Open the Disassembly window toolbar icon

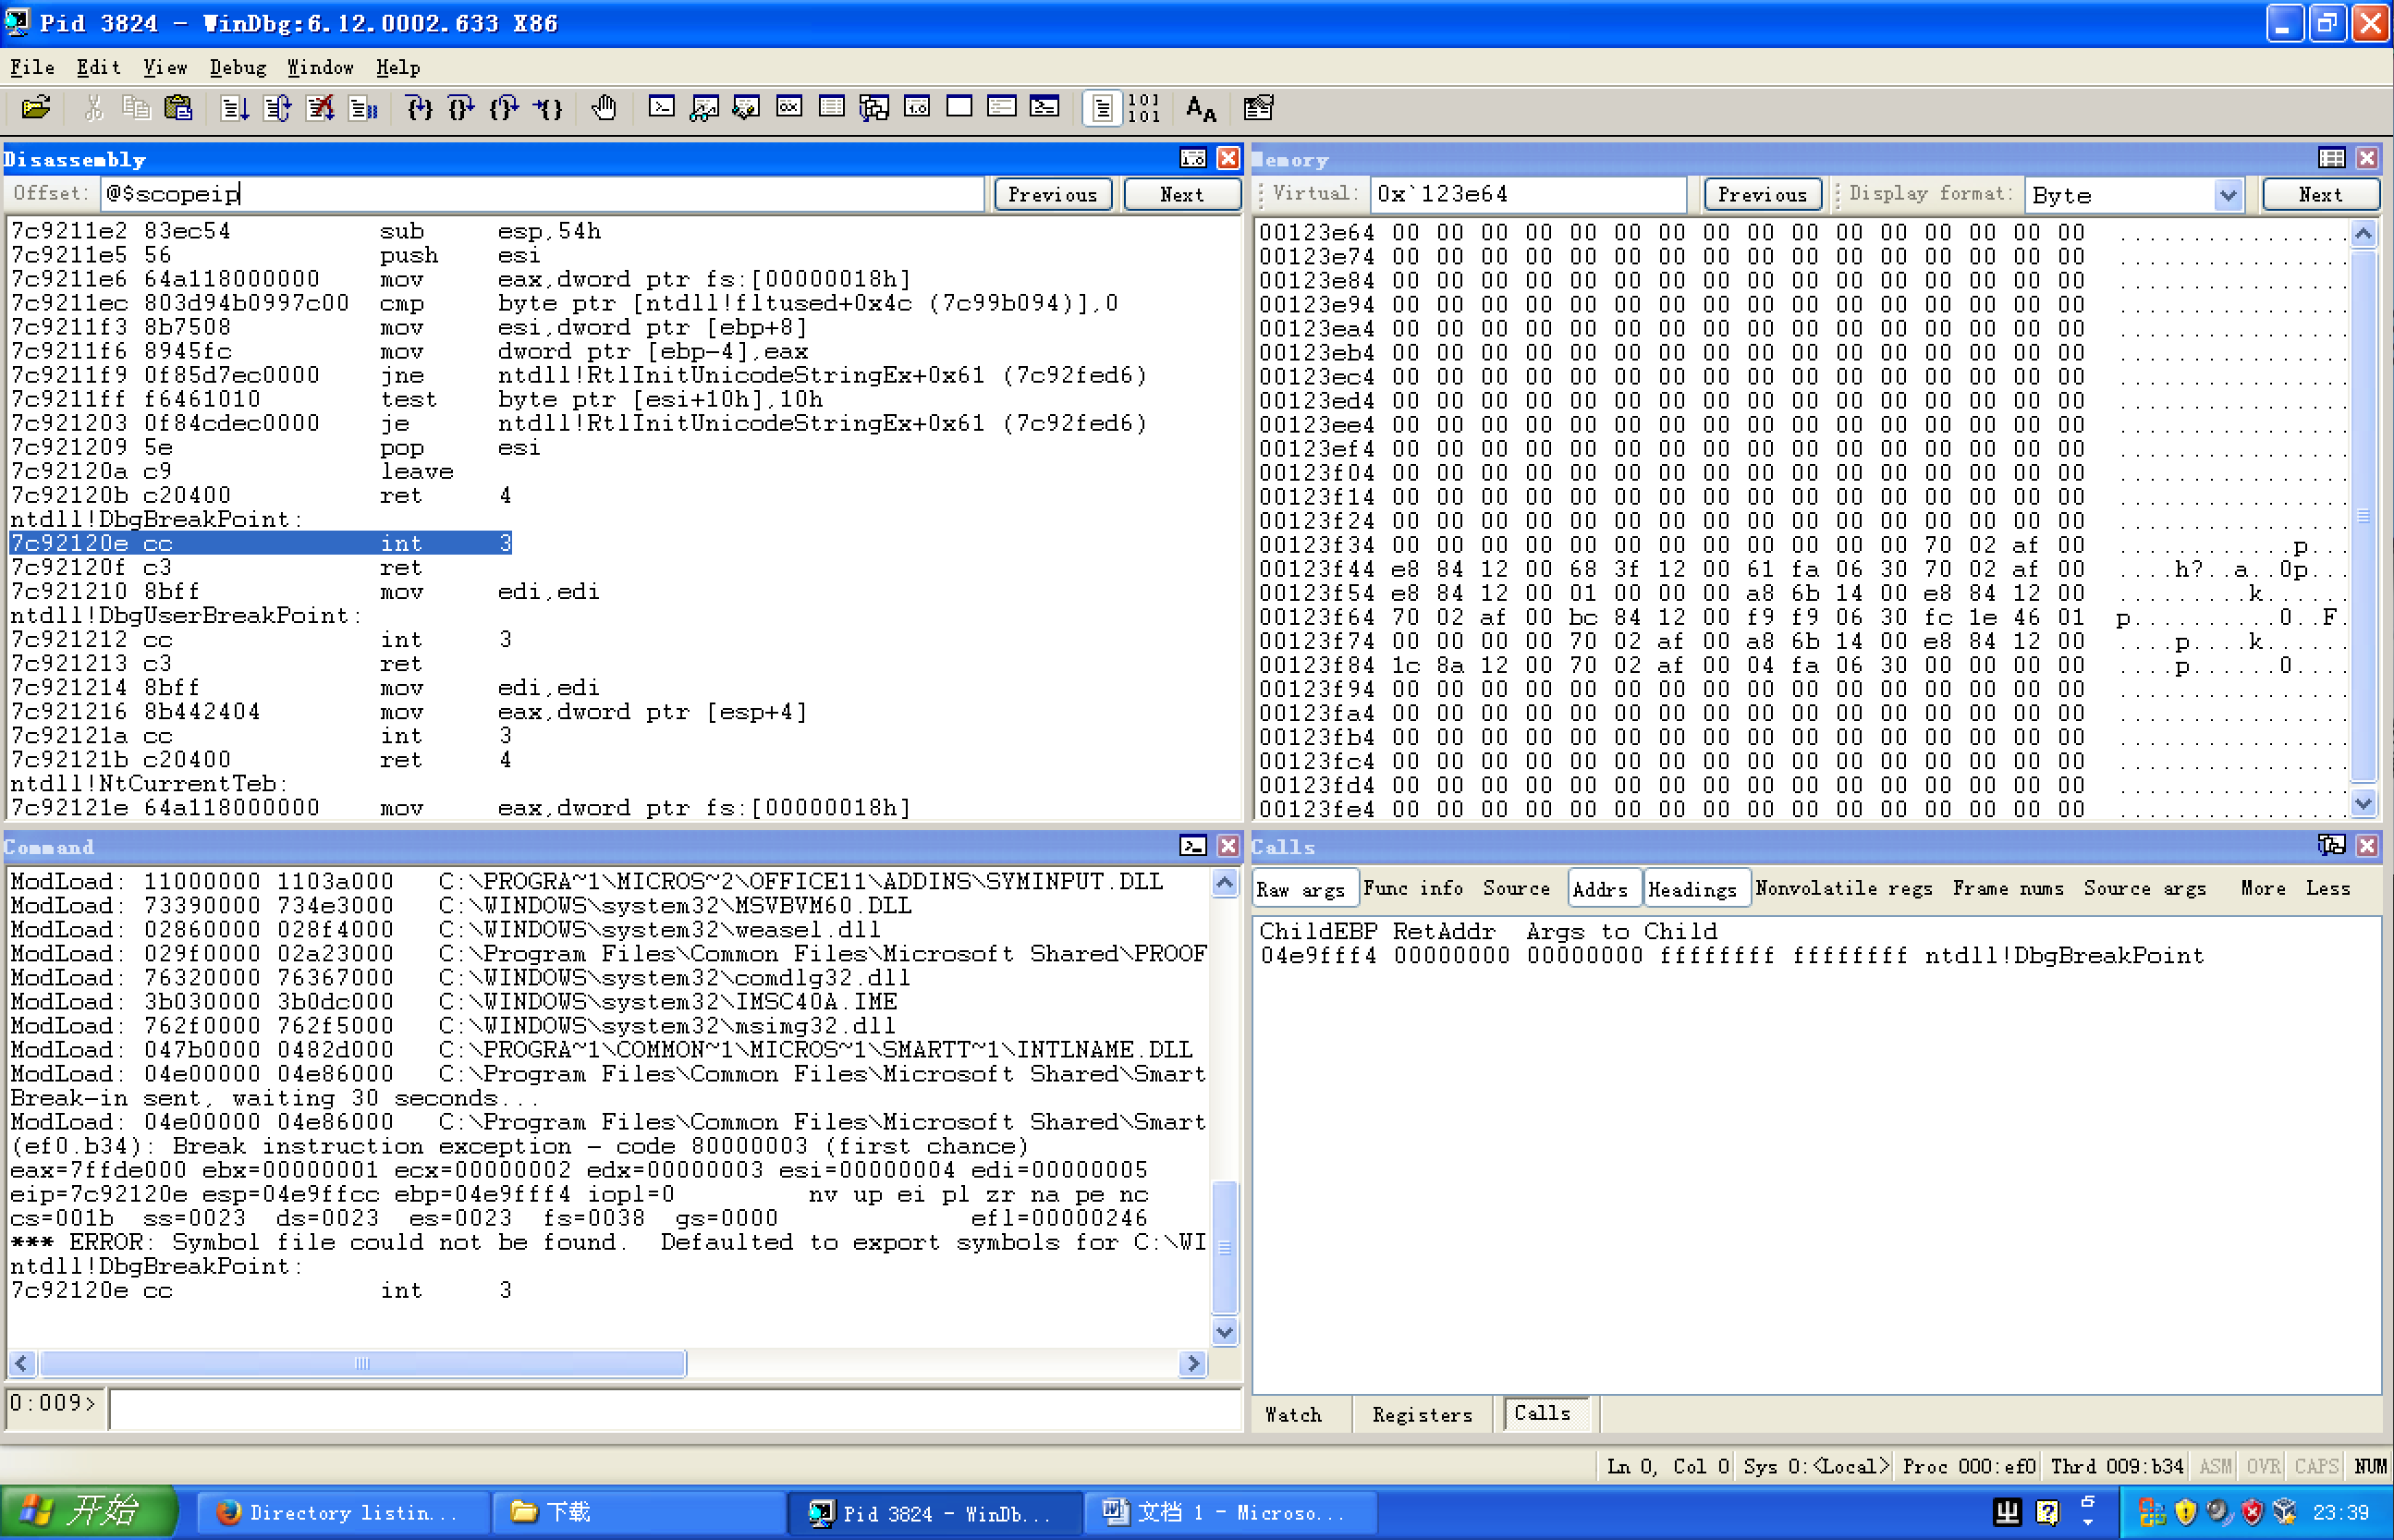(x=917, y=108)
